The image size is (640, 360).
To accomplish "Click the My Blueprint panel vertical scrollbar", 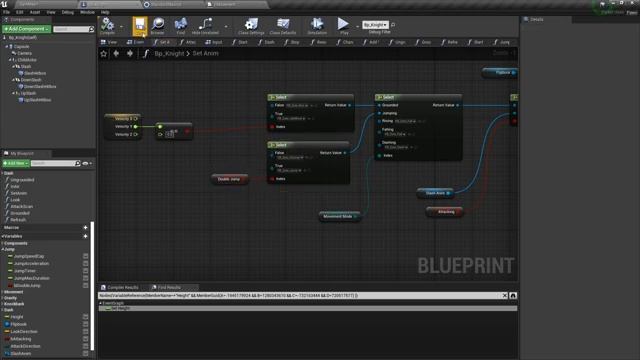I will point(92,286).
